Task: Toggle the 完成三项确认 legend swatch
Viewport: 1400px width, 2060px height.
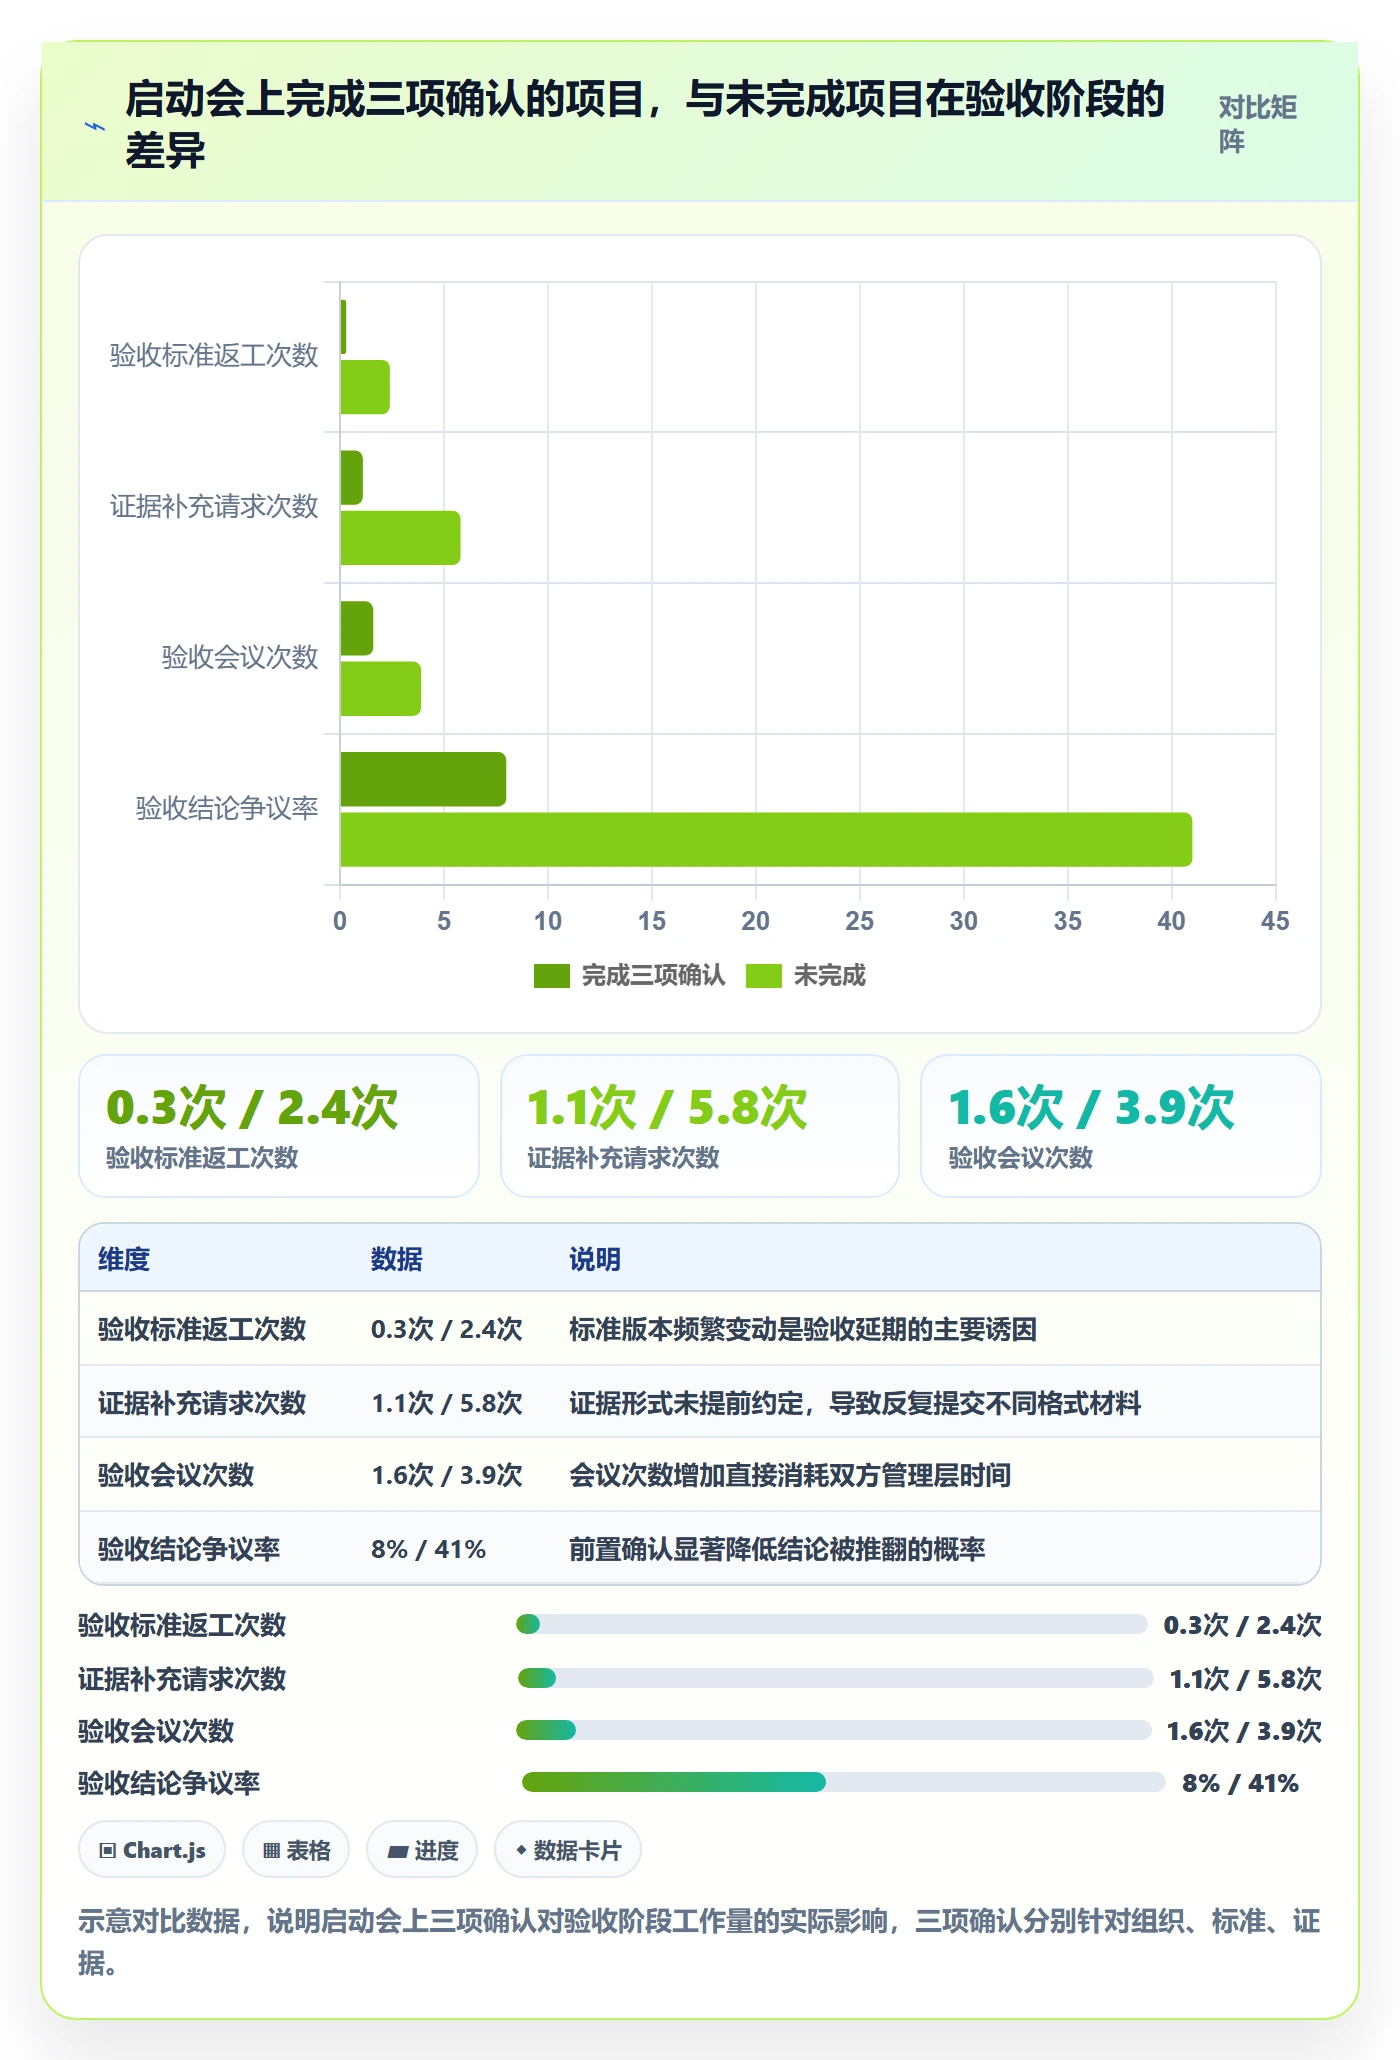Action: click(551, 975)
